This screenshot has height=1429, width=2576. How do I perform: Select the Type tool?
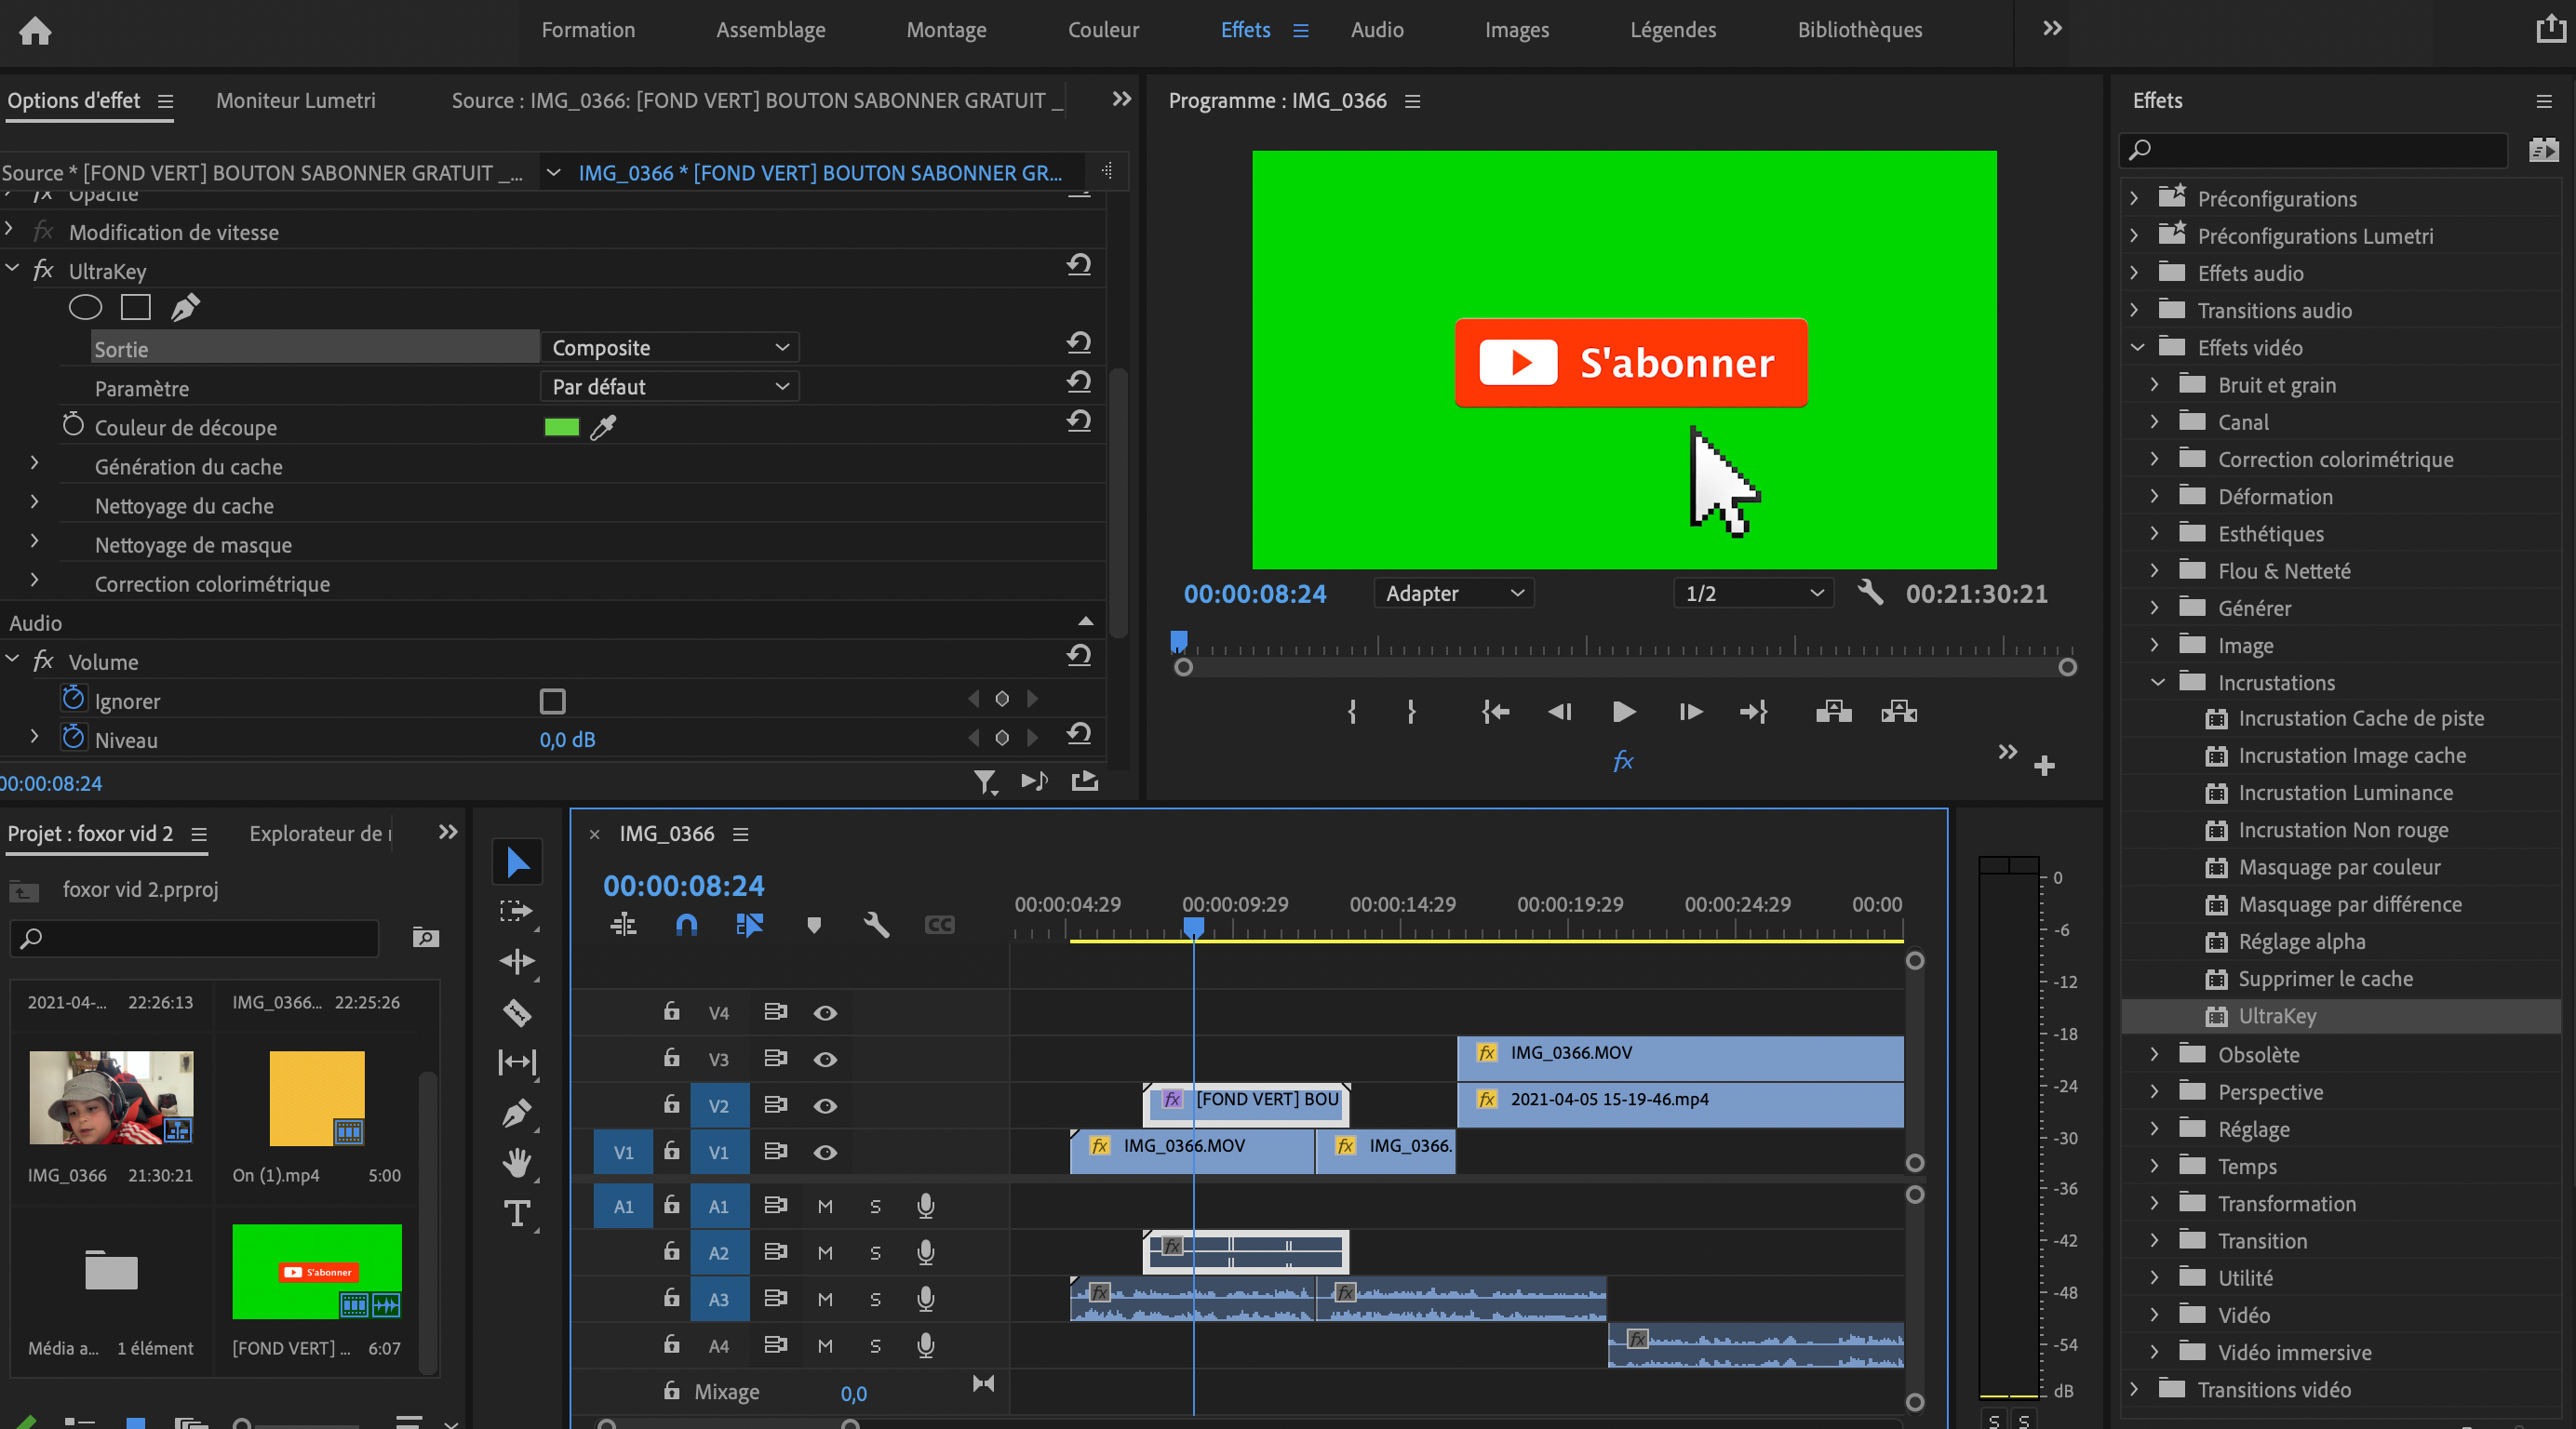[517, 1213]
